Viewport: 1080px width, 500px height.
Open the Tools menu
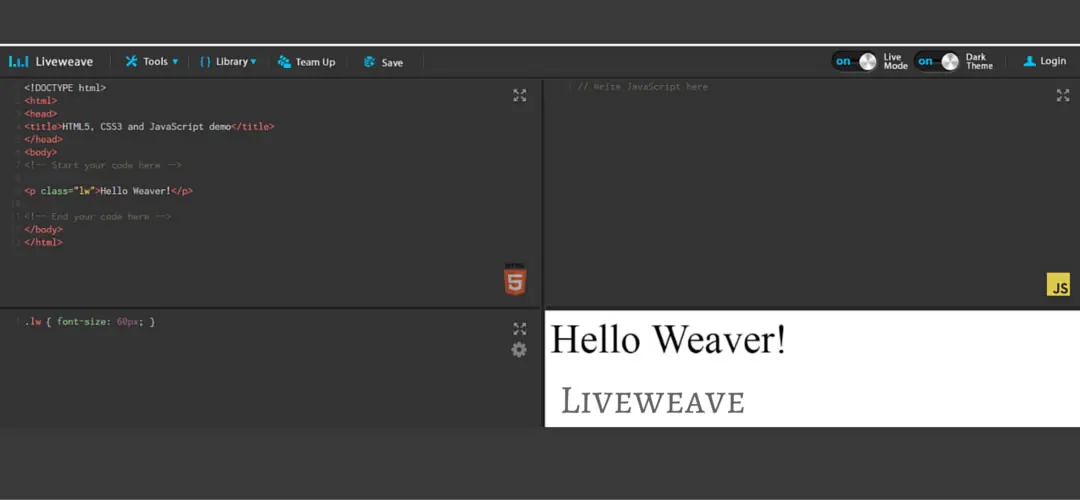point(152,61)
